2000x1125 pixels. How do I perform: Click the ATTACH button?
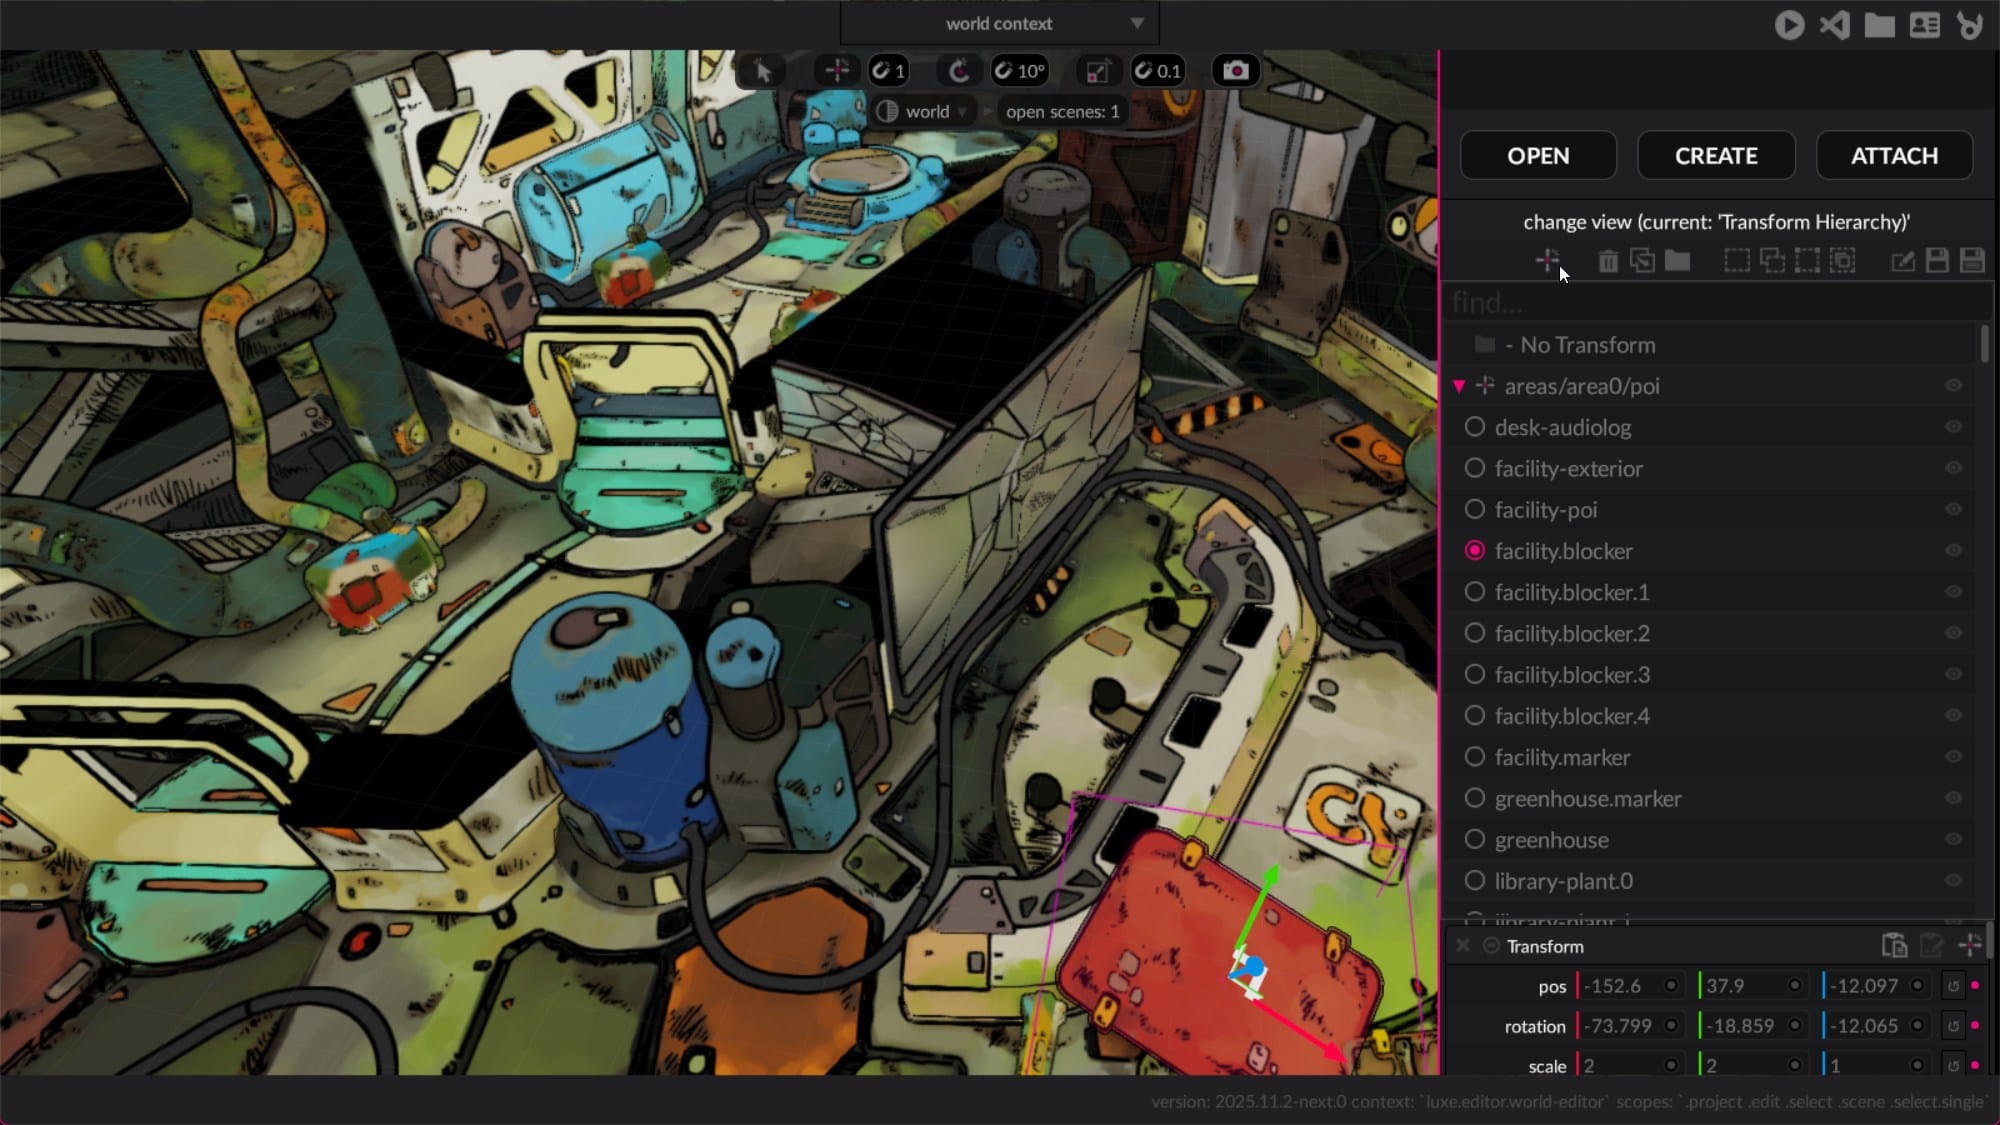pyautogui.click(x=1894, y=156)
